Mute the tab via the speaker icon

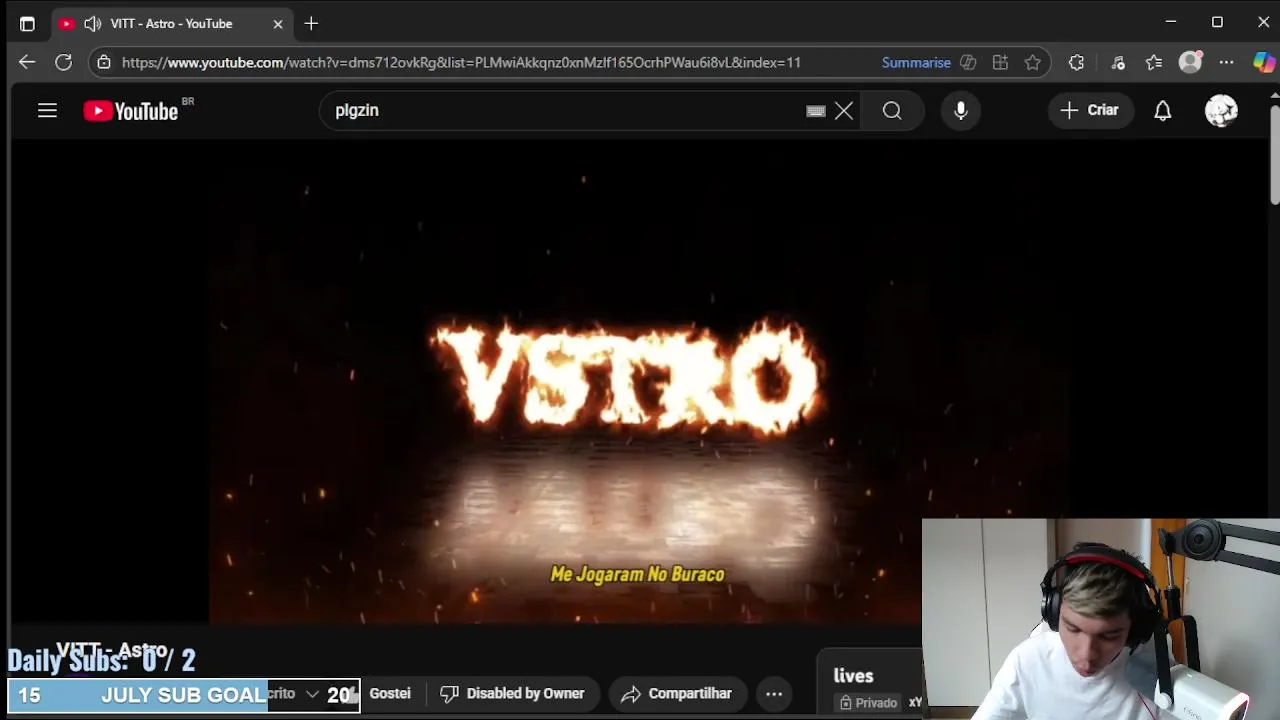tap(93, 23)
